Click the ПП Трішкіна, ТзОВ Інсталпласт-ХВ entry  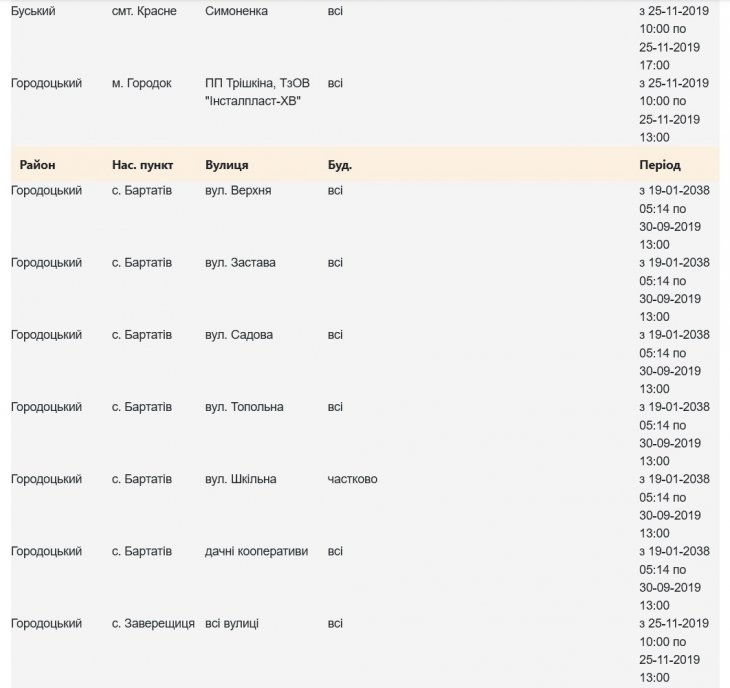point(254,92)
